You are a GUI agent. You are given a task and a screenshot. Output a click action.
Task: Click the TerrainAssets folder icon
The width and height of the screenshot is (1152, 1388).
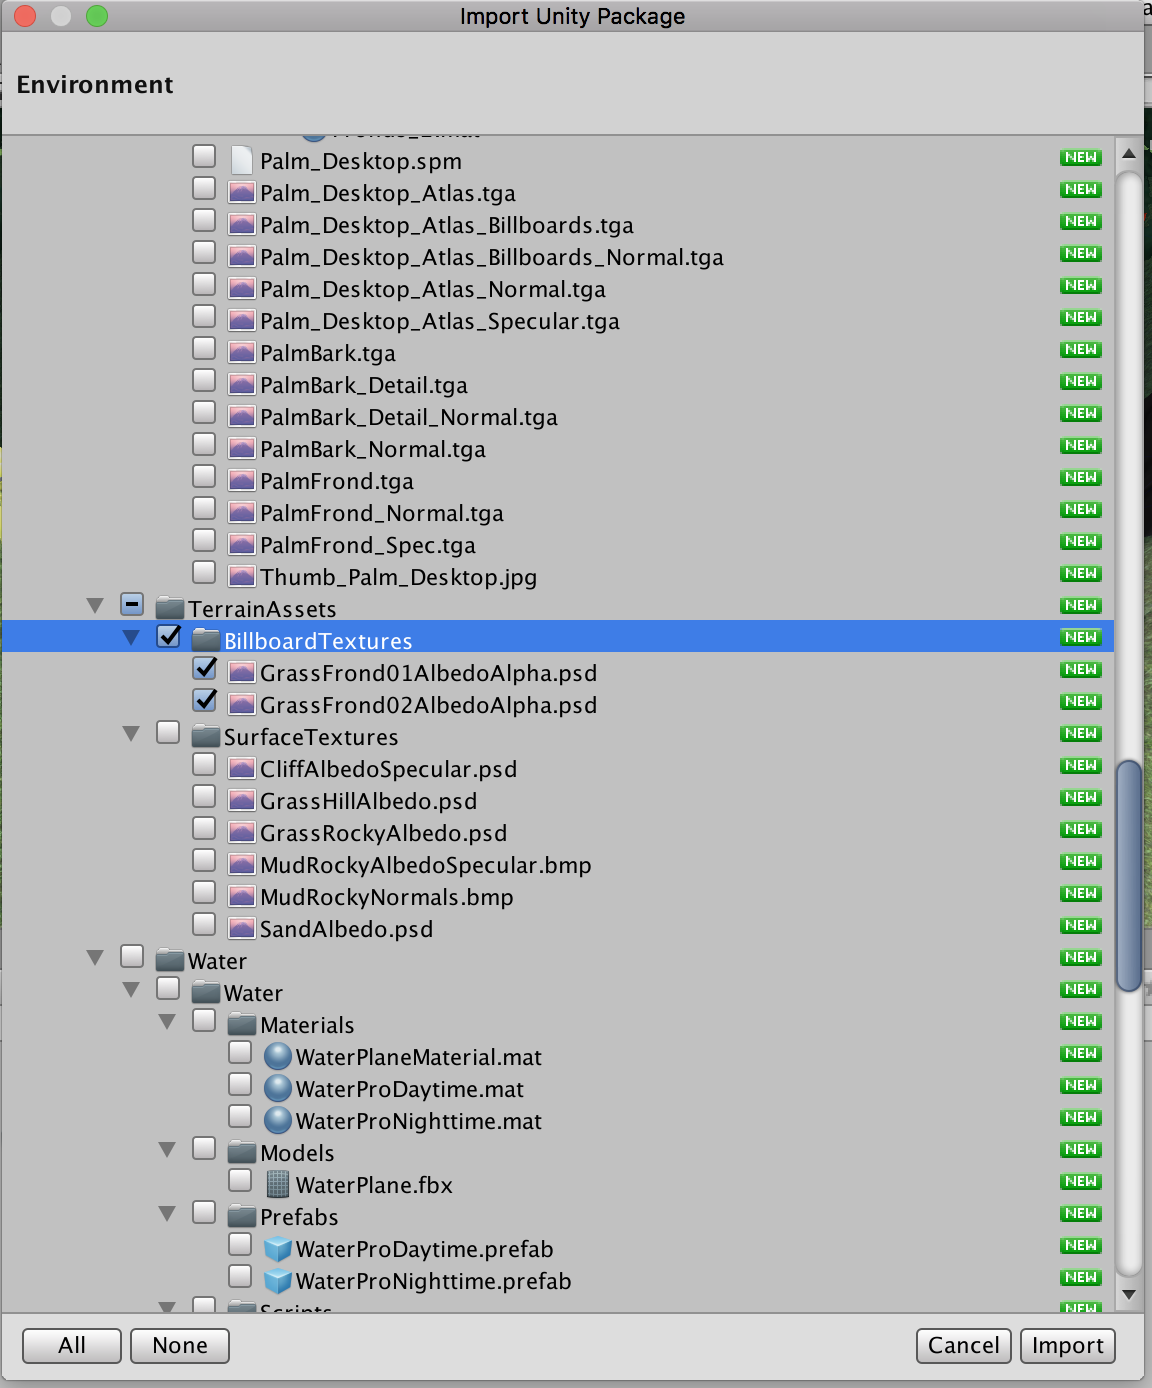170,608
